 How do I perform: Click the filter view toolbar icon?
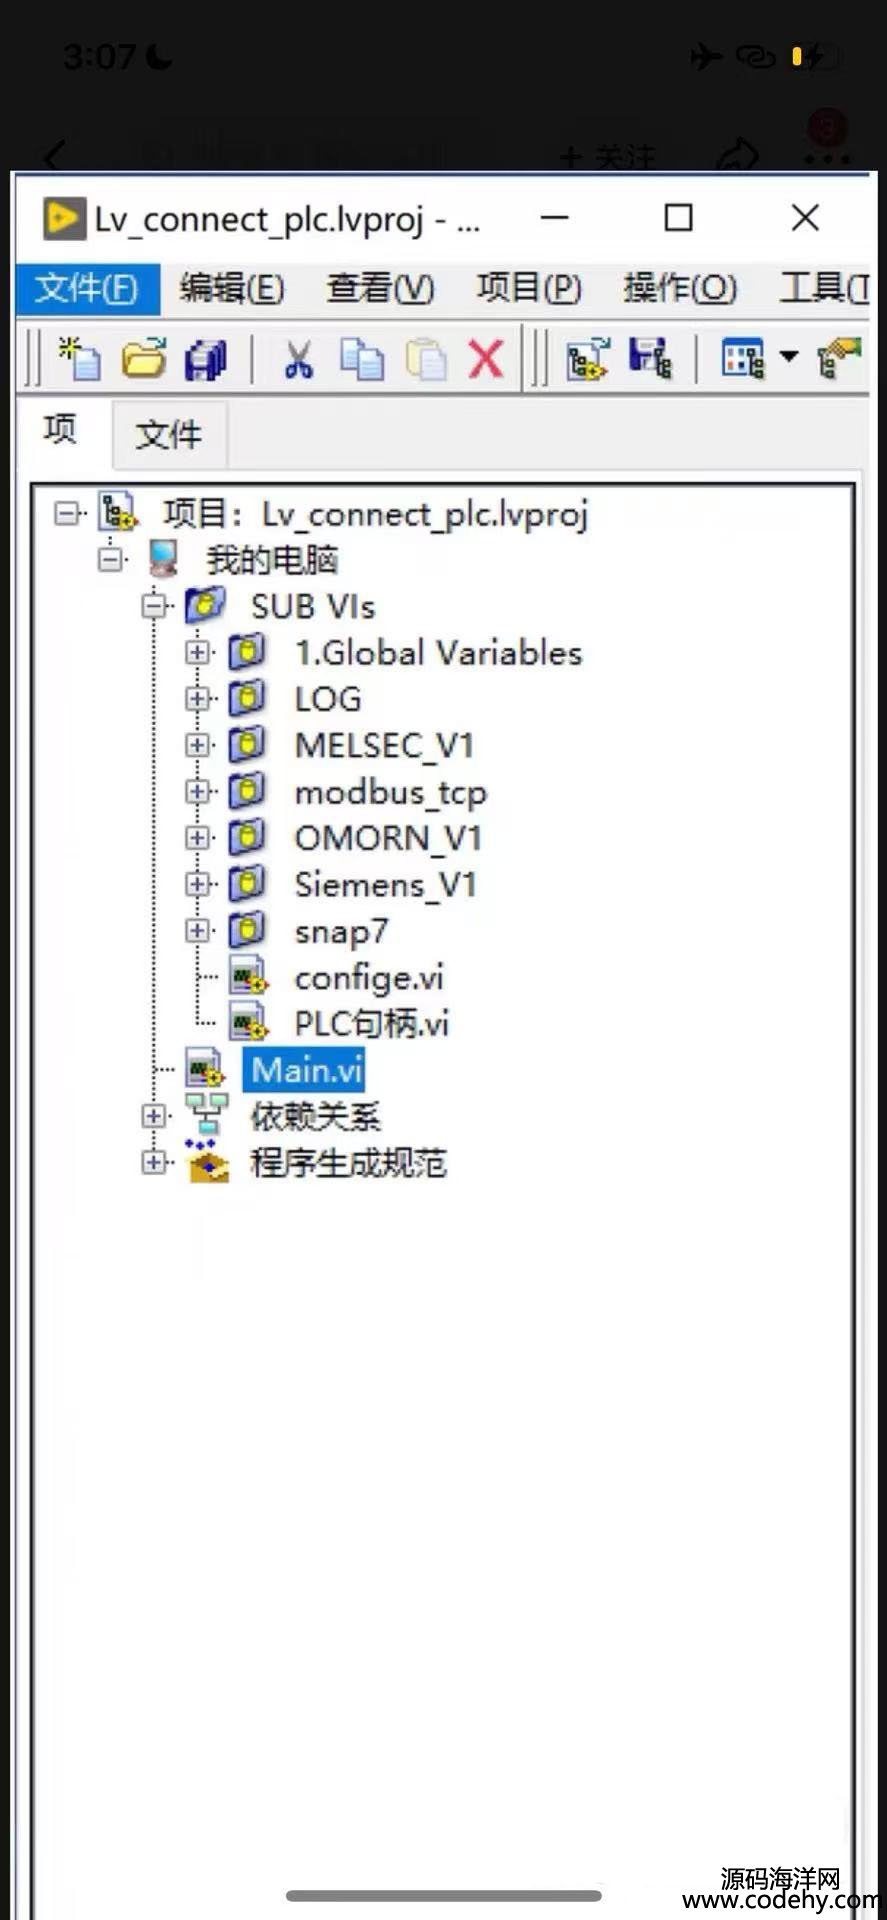coord(743,358)
